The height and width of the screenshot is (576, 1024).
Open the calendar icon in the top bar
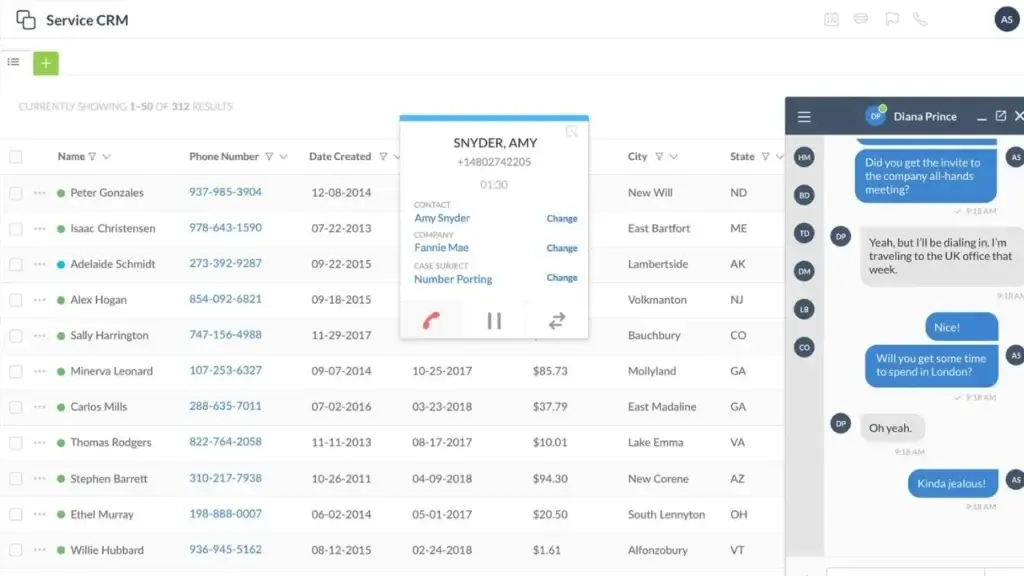coord(832,19)
